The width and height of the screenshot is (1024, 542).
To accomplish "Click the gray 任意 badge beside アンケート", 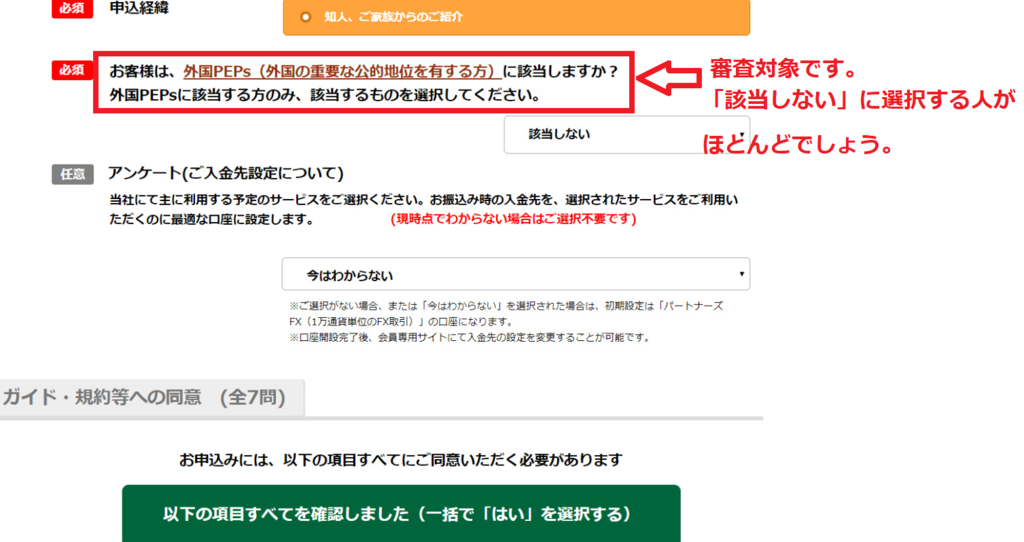I will tap(72, 174).
